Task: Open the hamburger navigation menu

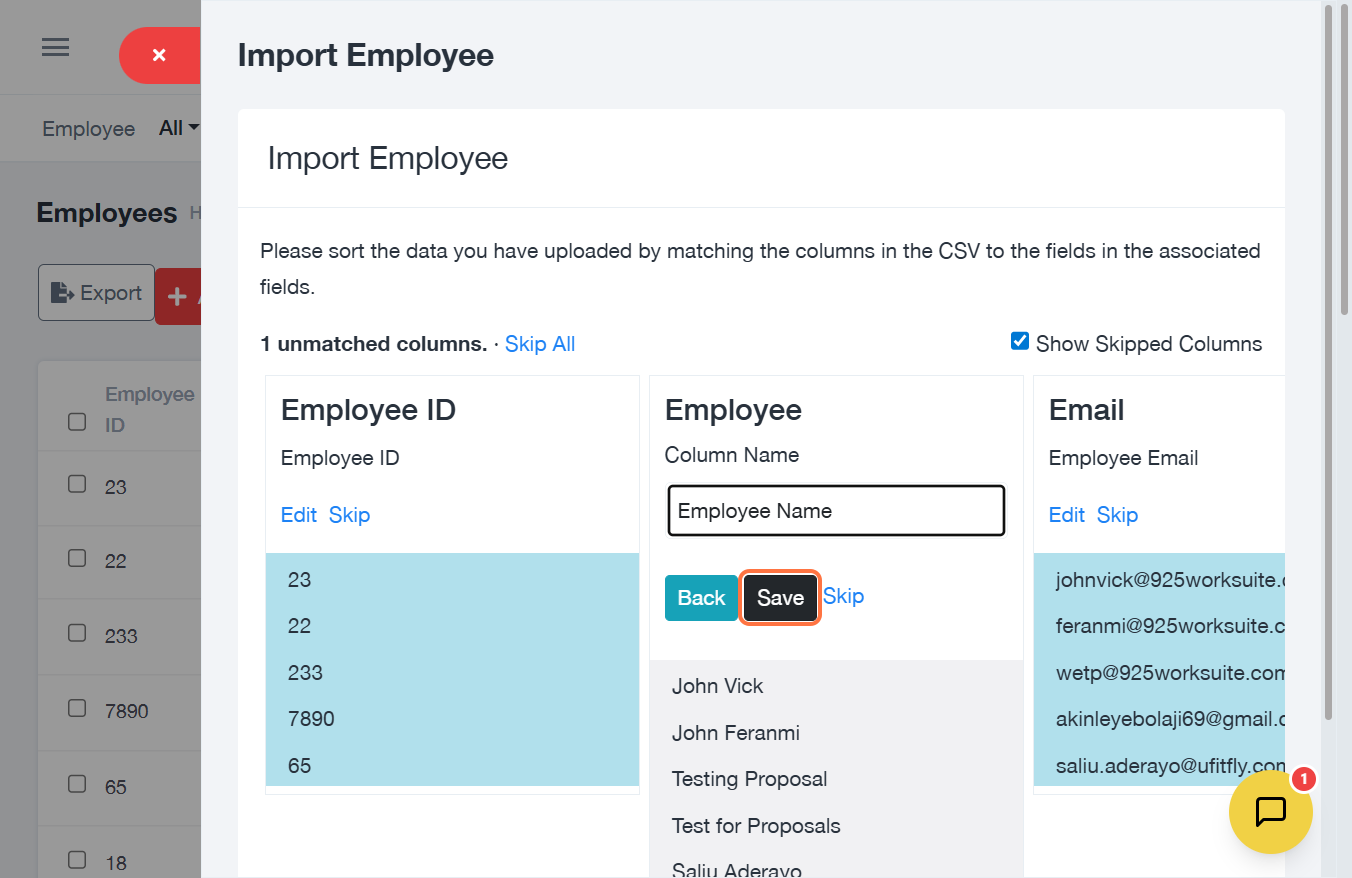Action: (x=55, y=48)
